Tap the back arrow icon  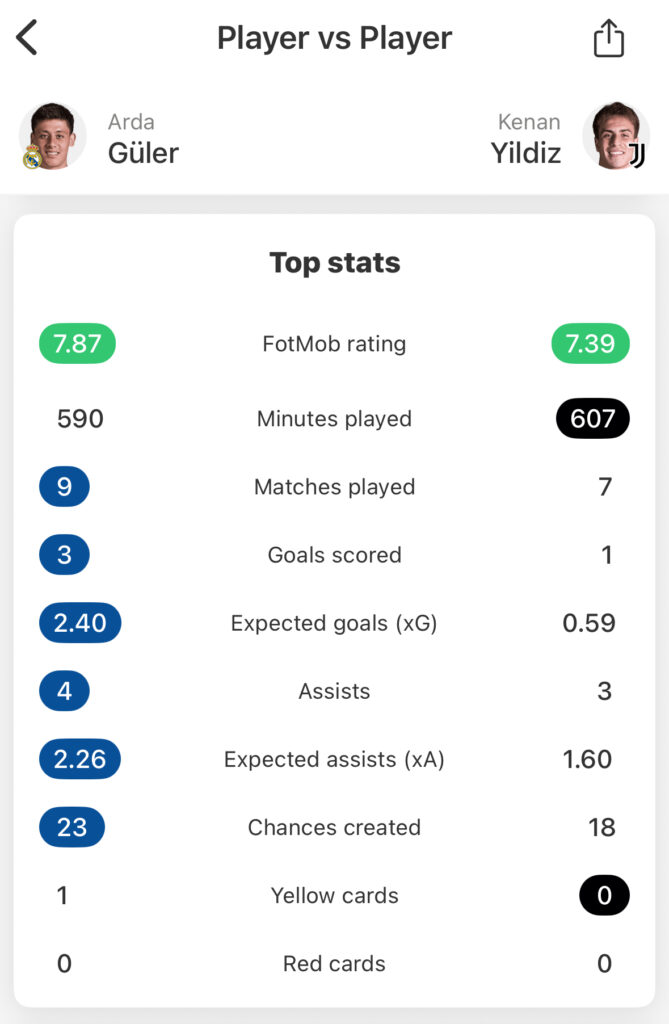27,38
